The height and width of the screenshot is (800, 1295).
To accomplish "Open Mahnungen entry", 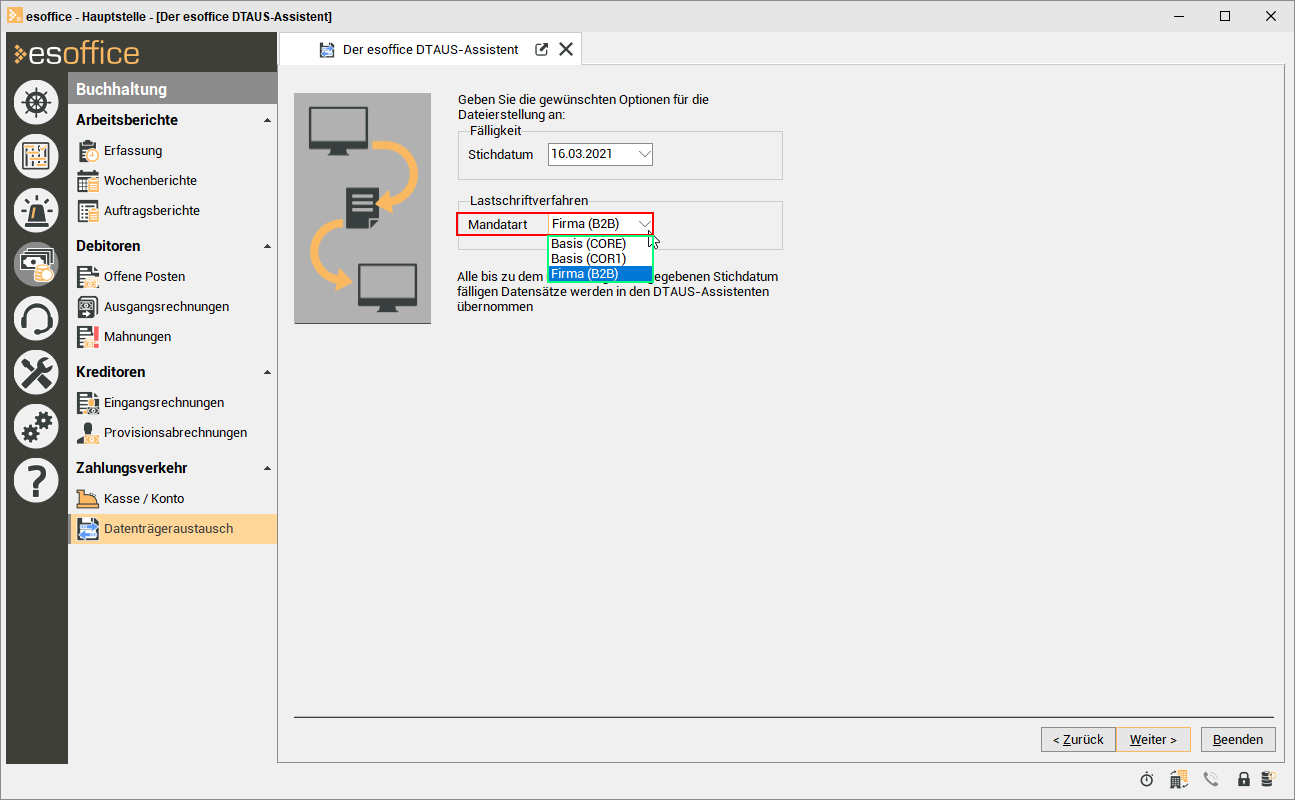I will pyautogui.click(x=137, y=337).
